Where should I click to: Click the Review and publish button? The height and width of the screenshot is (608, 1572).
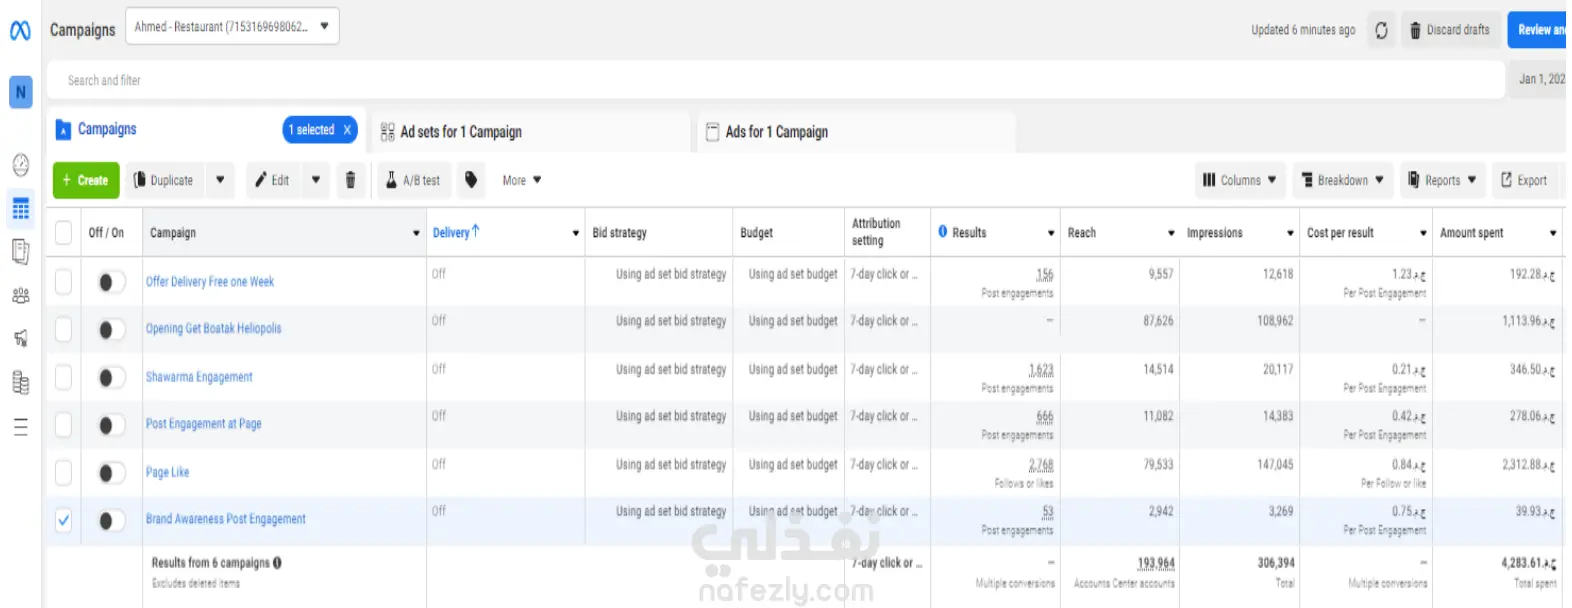coord(1538,30)
